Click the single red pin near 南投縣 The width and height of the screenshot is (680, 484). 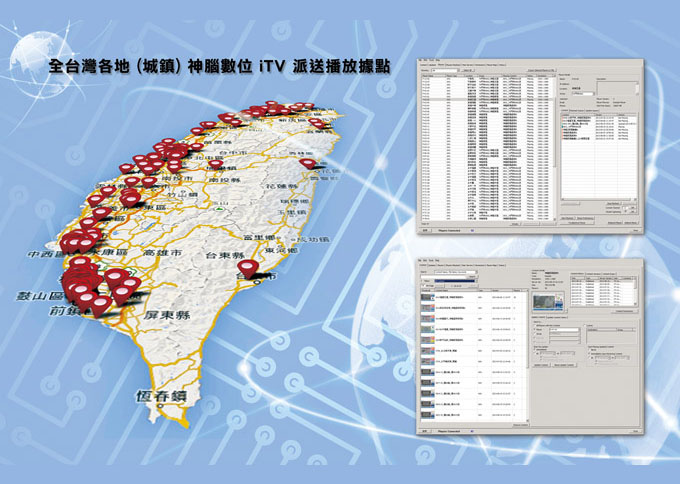[216, 164]
